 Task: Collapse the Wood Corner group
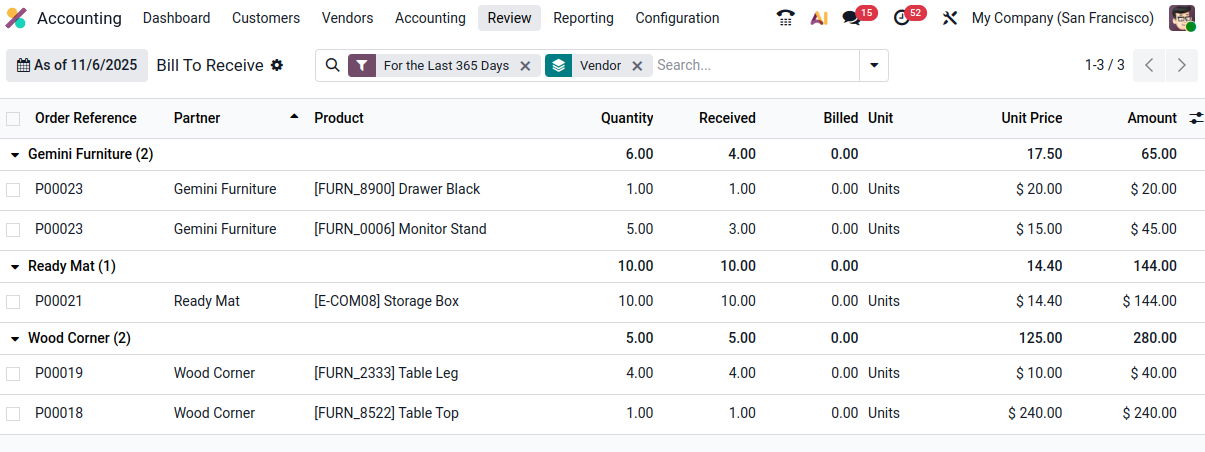(15, 339)
